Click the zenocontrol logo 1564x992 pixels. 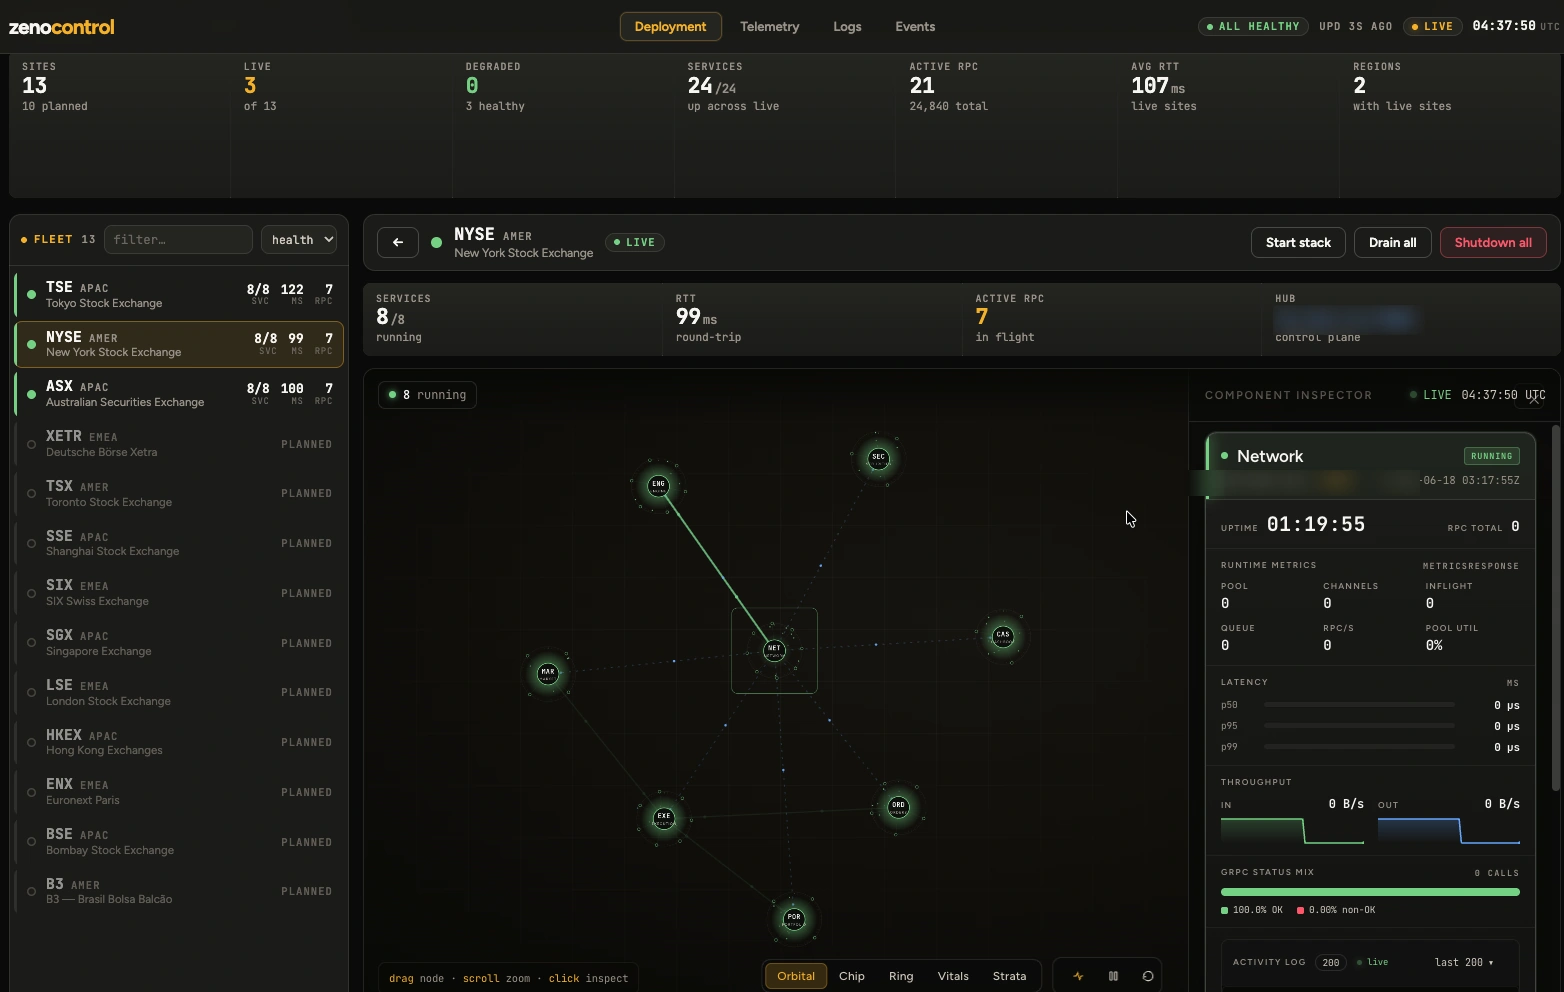pos(62,27)
